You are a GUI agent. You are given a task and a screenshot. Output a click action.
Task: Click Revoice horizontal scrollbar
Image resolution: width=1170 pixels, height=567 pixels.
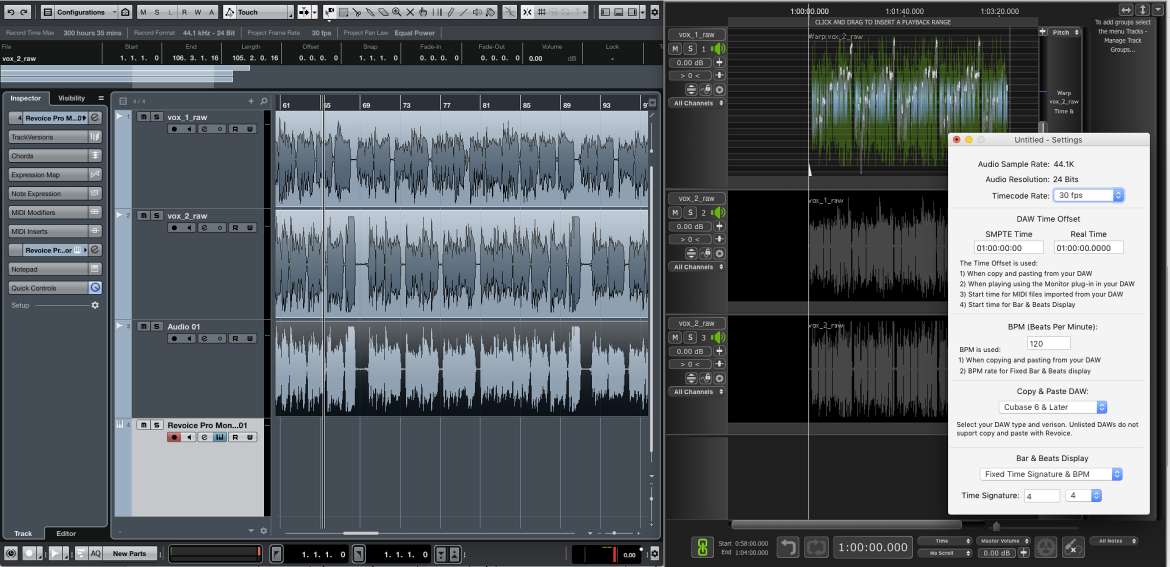pyautogui.click(x=847, y=524)
